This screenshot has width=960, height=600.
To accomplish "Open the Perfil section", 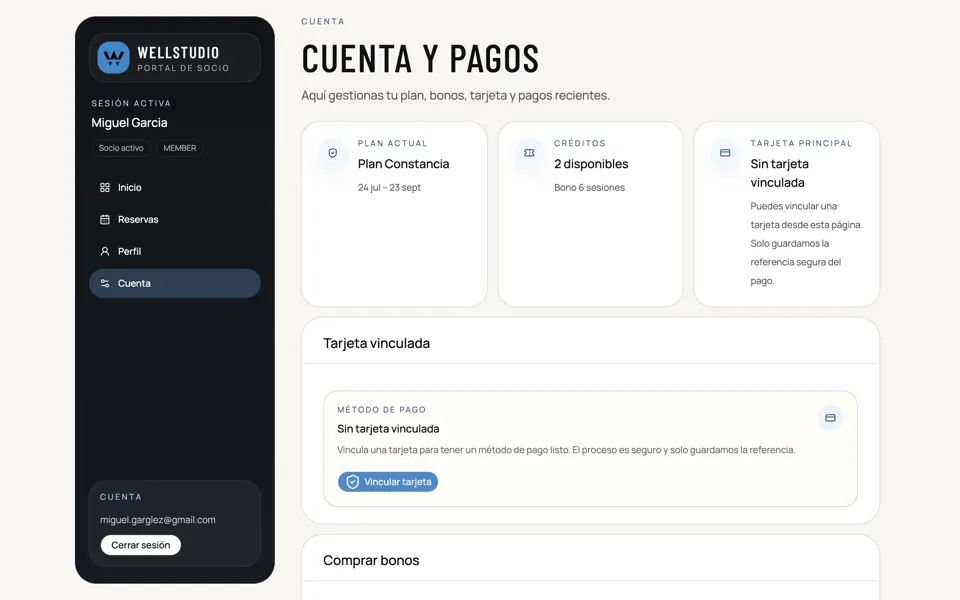I will tap(174, 251).
